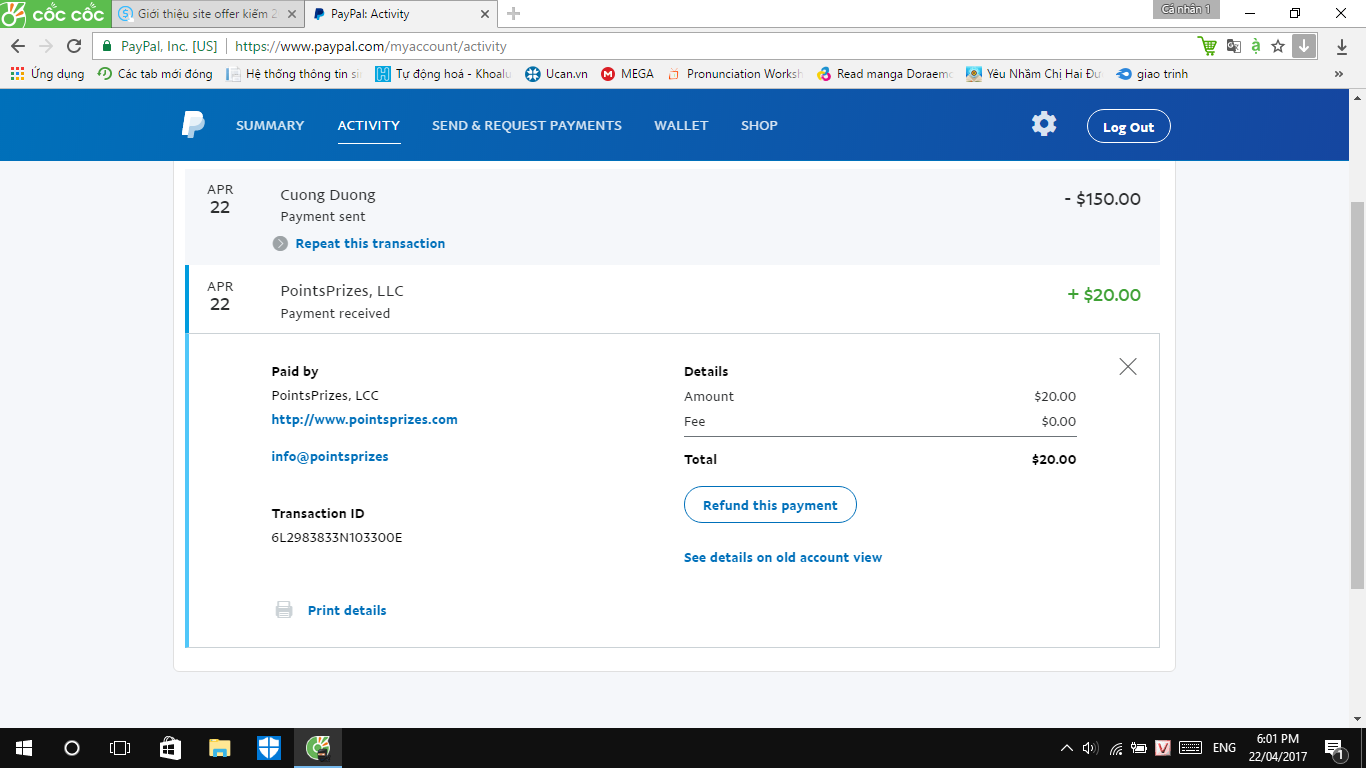Open the touch keyboard tray icon
The height and width of the screenshot is (768, 1366).
point(1190,748)
